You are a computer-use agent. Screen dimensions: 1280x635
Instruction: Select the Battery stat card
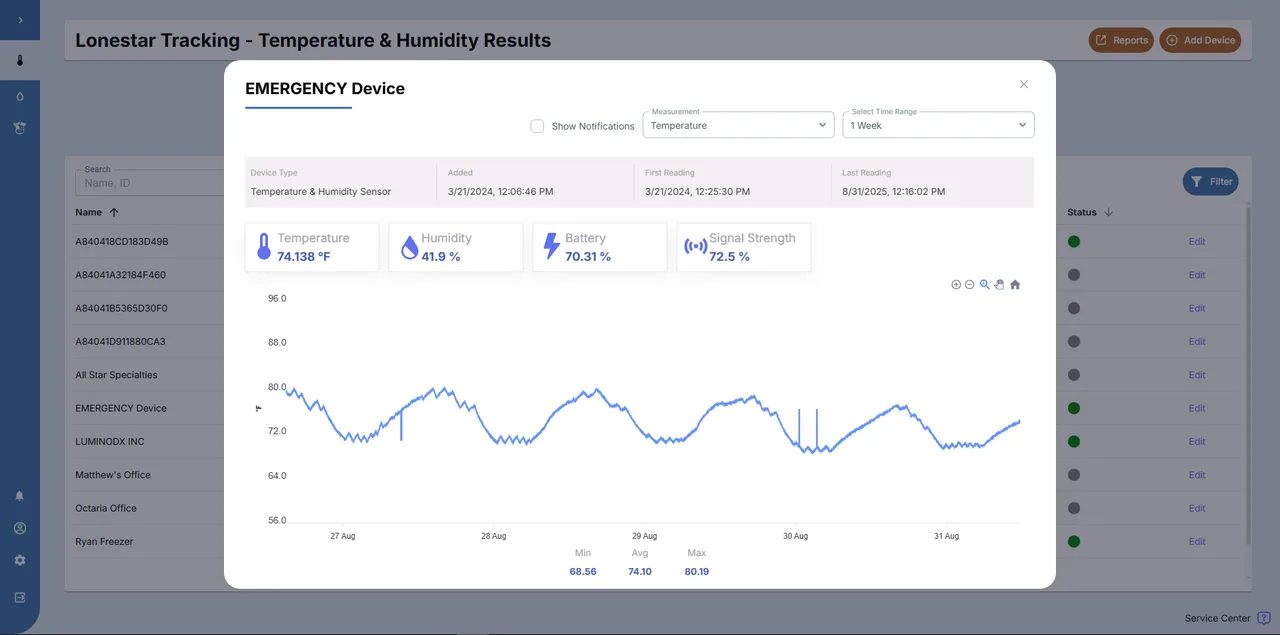(599, 246)
